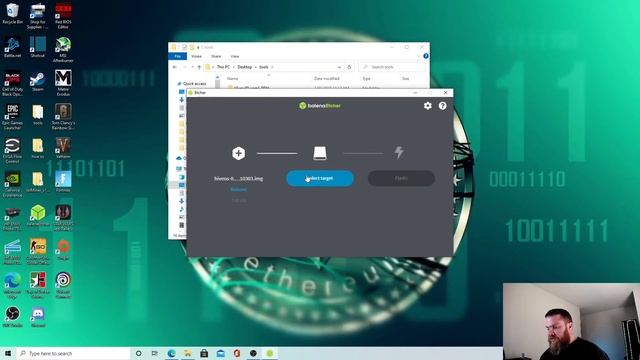Open Valheim desktop shortcut
640x360 pixels.
tap(63, 148)
